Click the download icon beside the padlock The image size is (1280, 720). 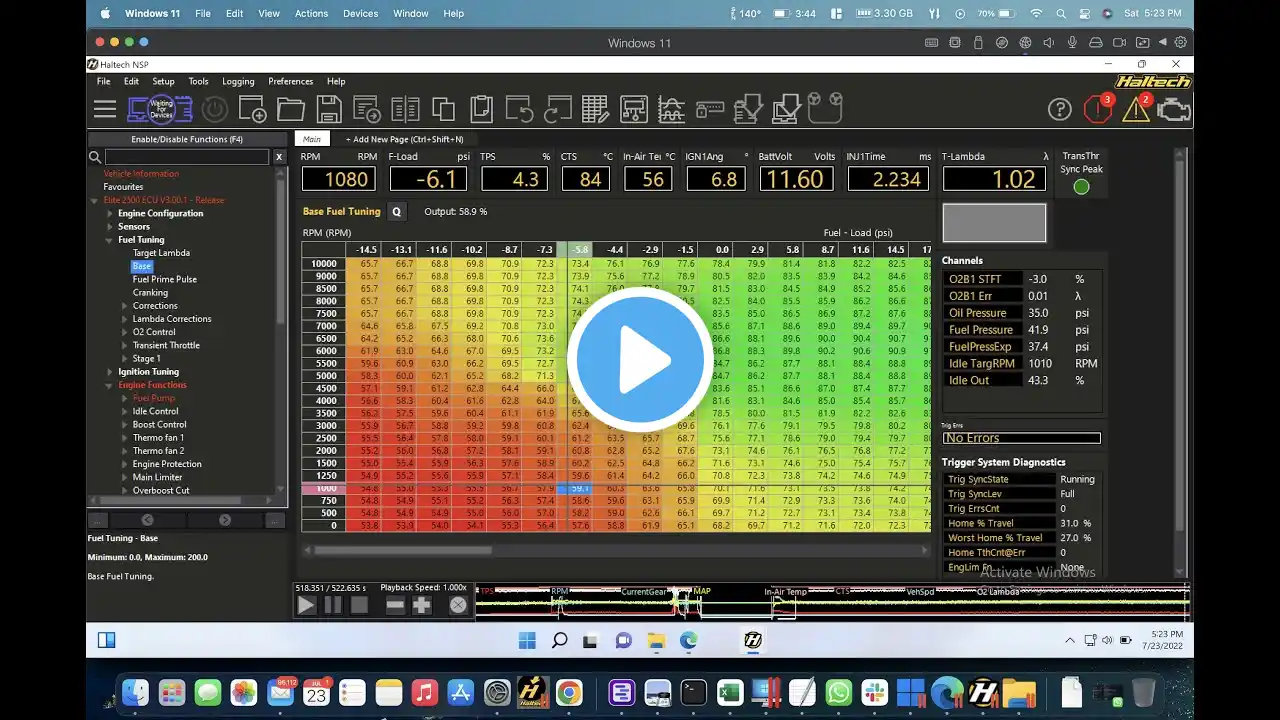748,109
